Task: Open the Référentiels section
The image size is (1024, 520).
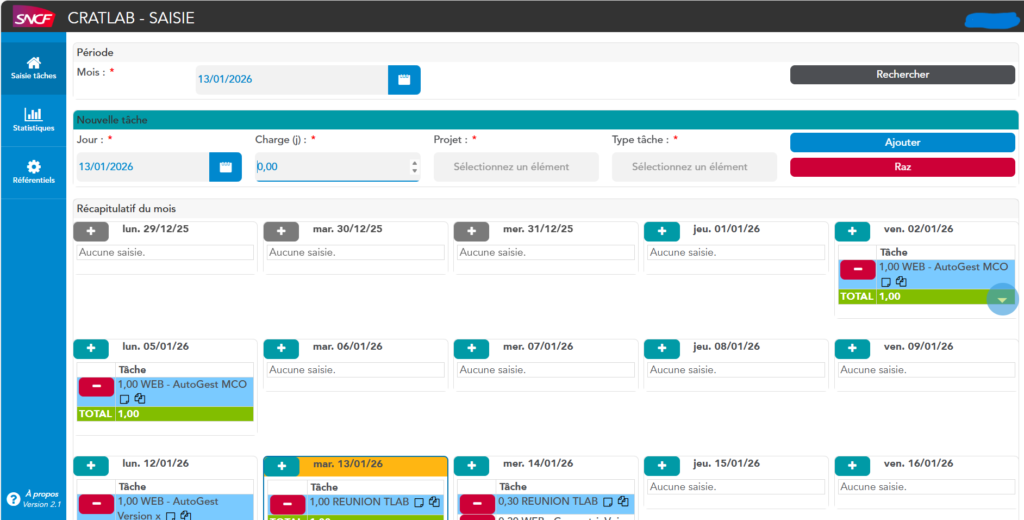Action: (34, 172)
